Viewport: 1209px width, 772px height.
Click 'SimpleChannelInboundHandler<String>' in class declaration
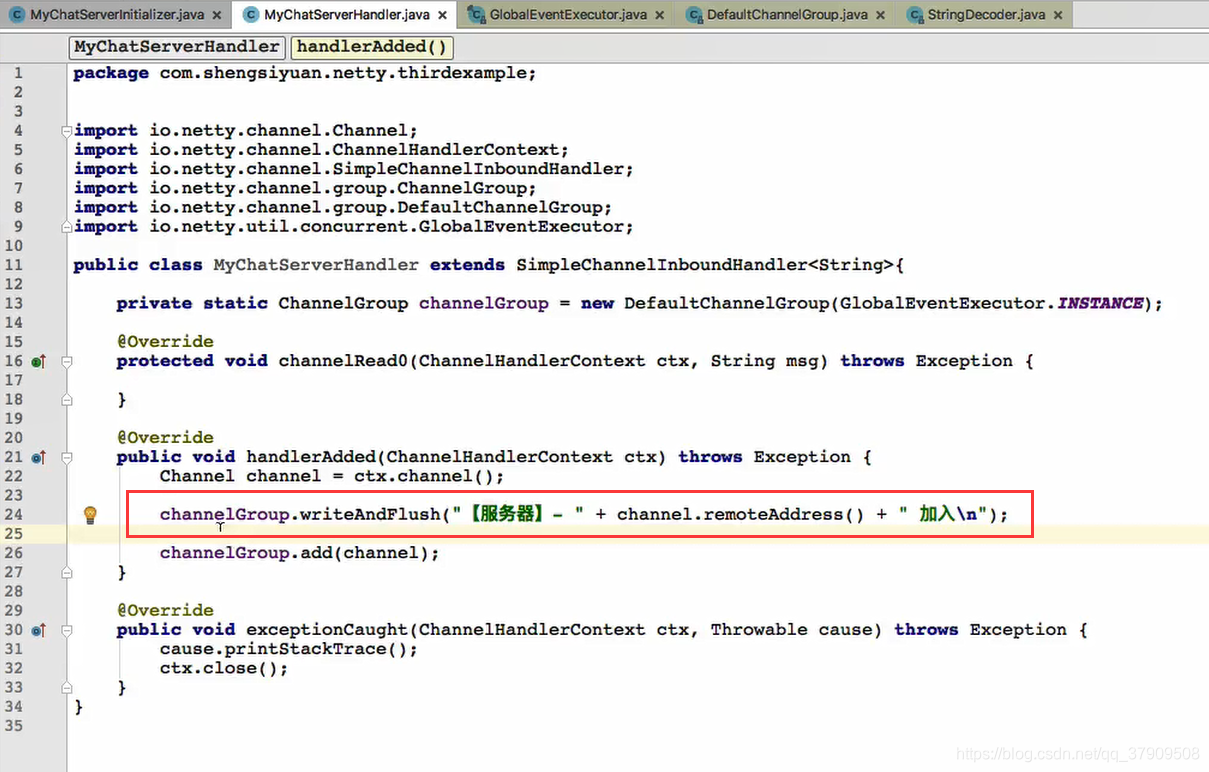pyautogui.click(x=706, y=265)
